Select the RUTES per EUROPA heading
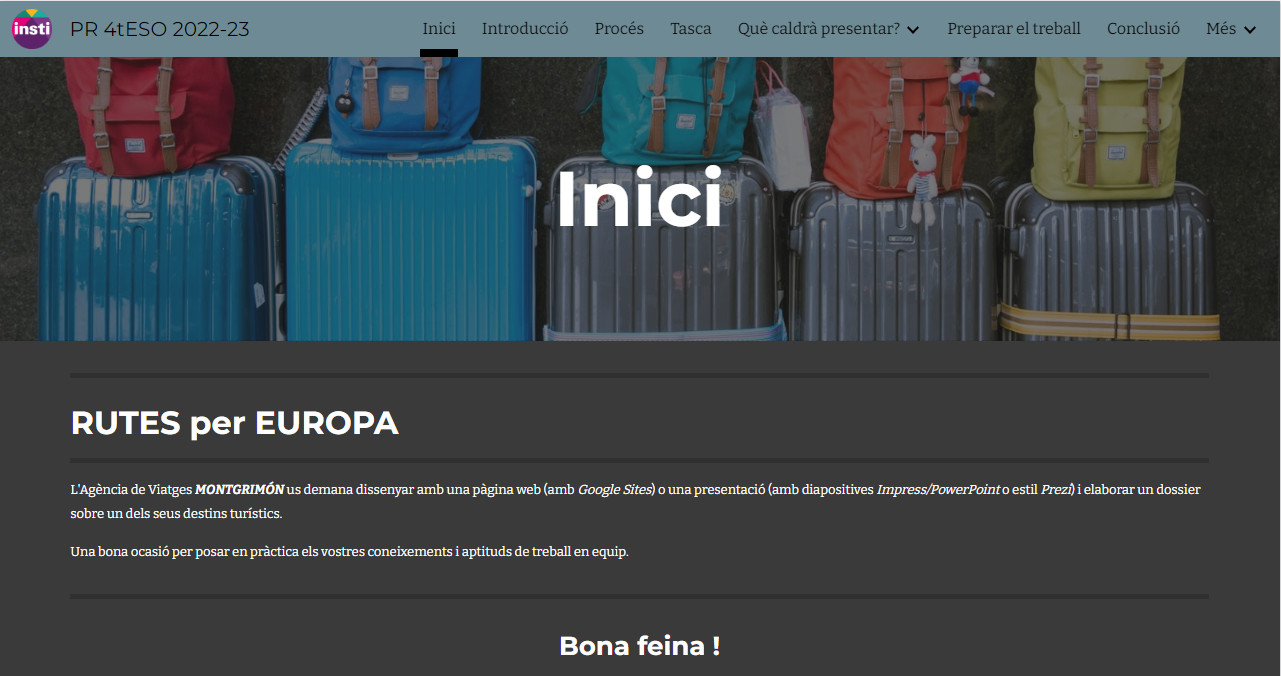Screen dimensions: 1281x676 (235, 423)
